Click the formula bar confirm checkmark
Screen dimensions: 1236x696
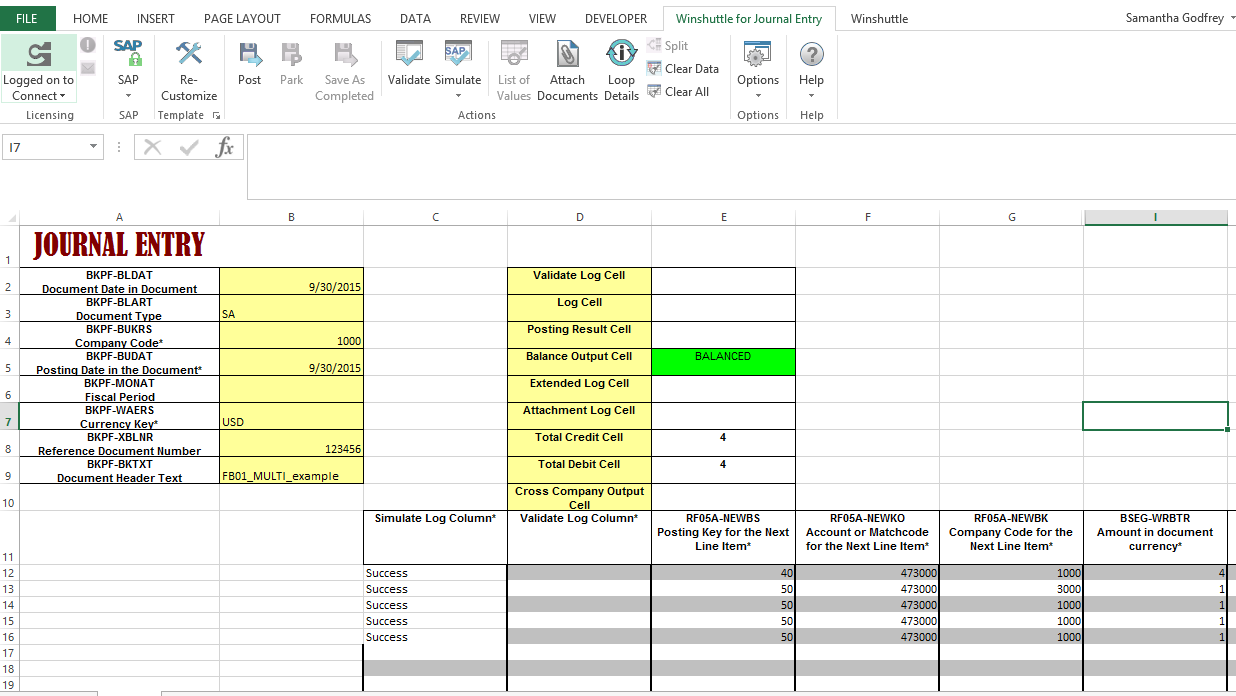click(x=189, y=147)
